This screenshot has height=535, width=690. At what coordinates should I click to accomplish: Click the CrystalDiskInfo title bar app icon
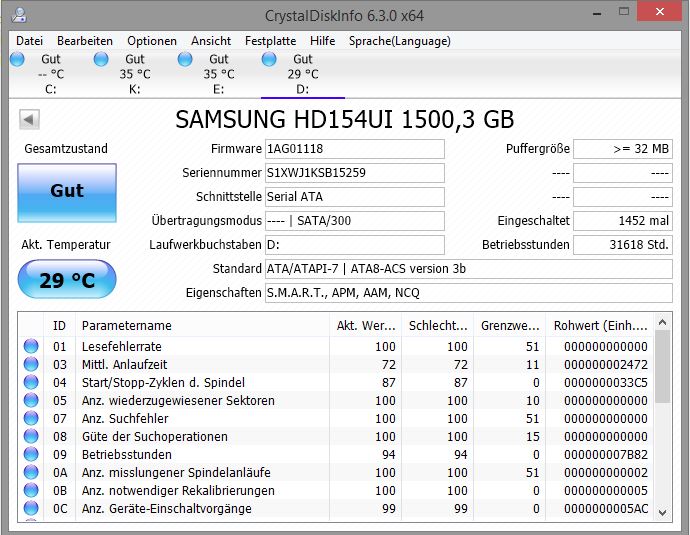pyautogui.click(x=19, y=15)
